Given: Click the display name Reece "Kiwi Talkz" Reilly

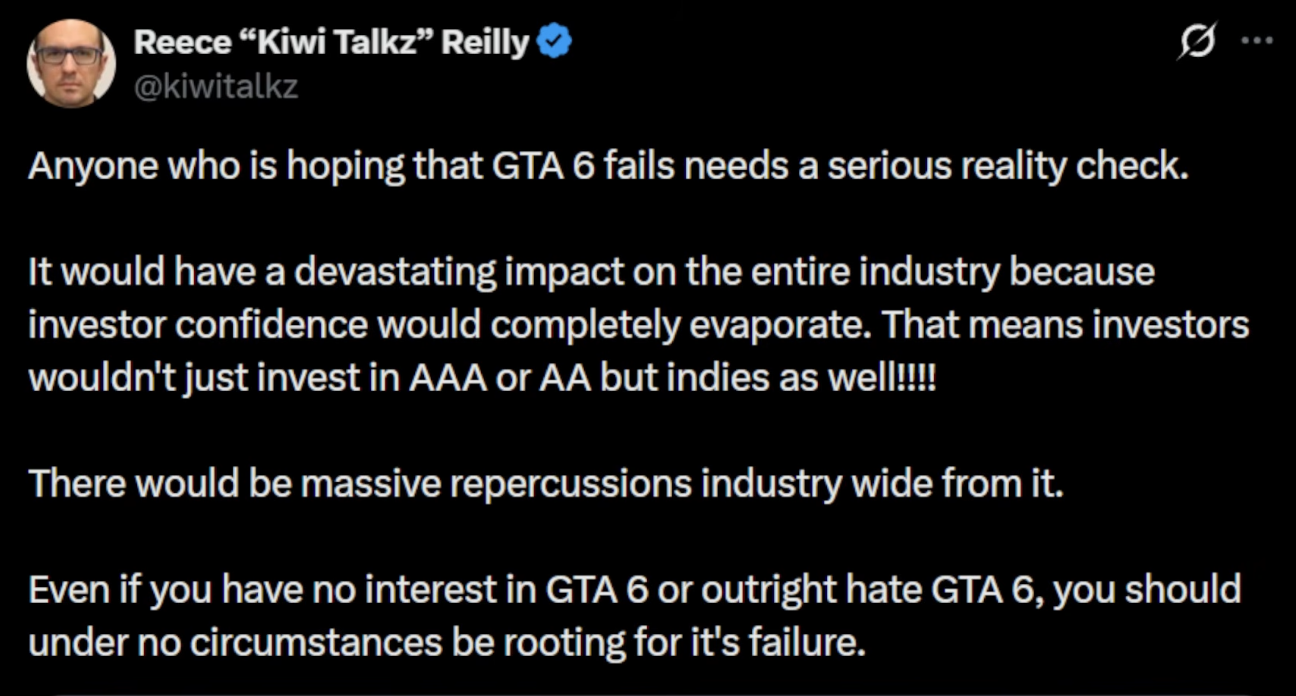Looking at the screenshot, I should click(331, 43).
